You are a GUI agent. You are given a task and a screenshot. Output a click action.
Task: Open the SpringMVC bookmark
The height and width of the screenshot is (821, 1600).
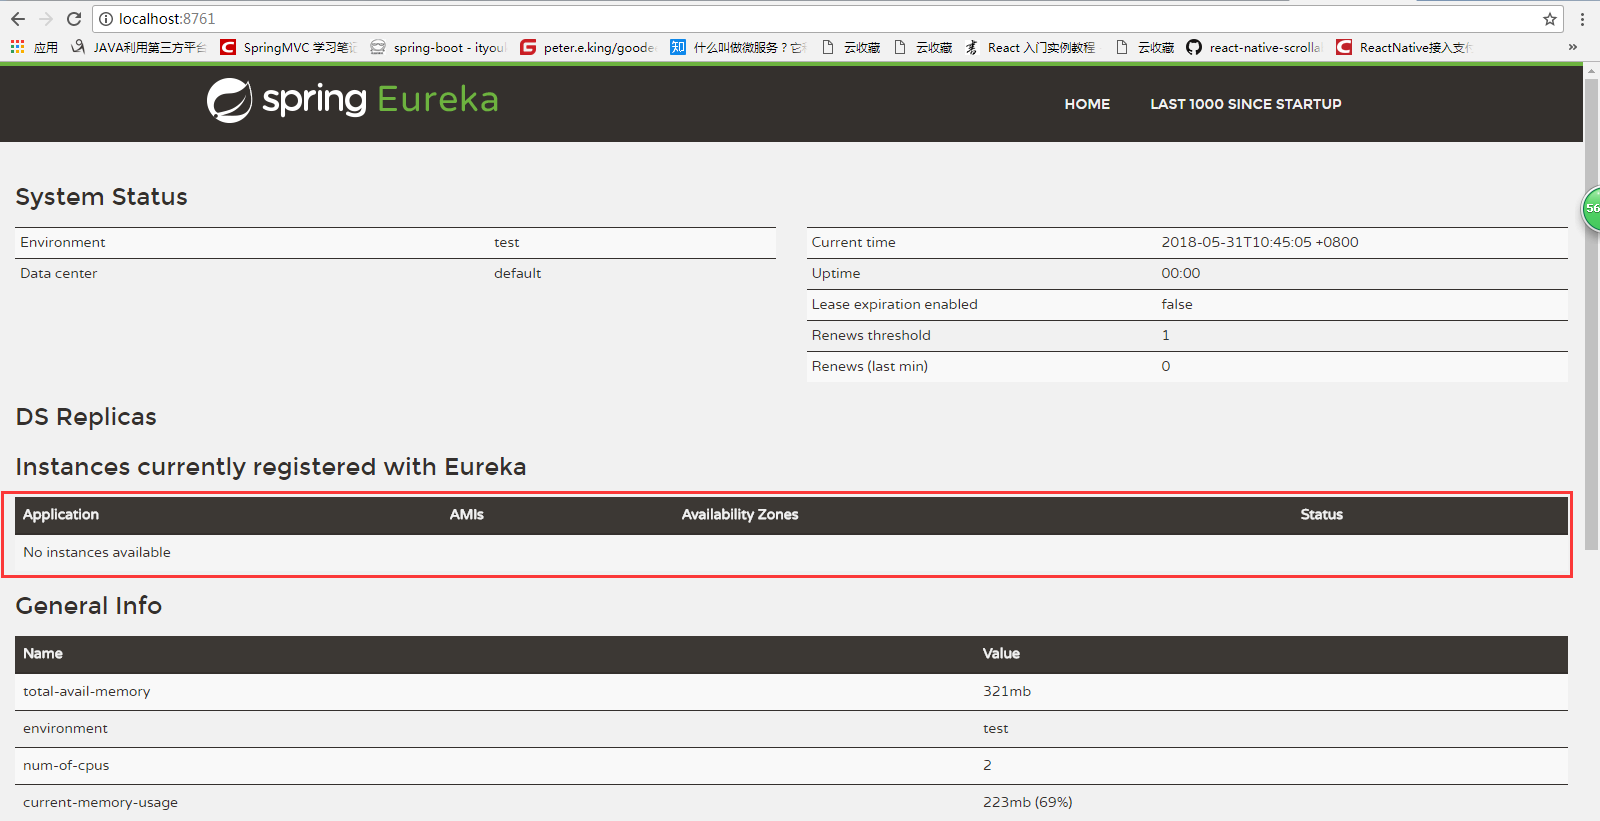[288, 47]
